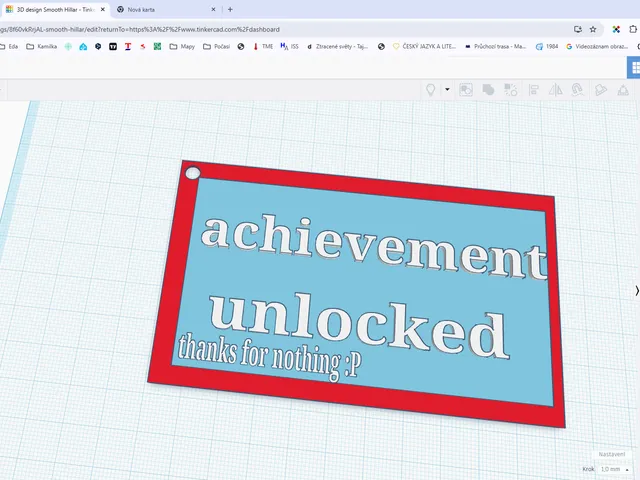640x480 pixels.
Task: Open the globe bookmark before ČESKÝ JAZYK
Action: [x=381, y=47]
